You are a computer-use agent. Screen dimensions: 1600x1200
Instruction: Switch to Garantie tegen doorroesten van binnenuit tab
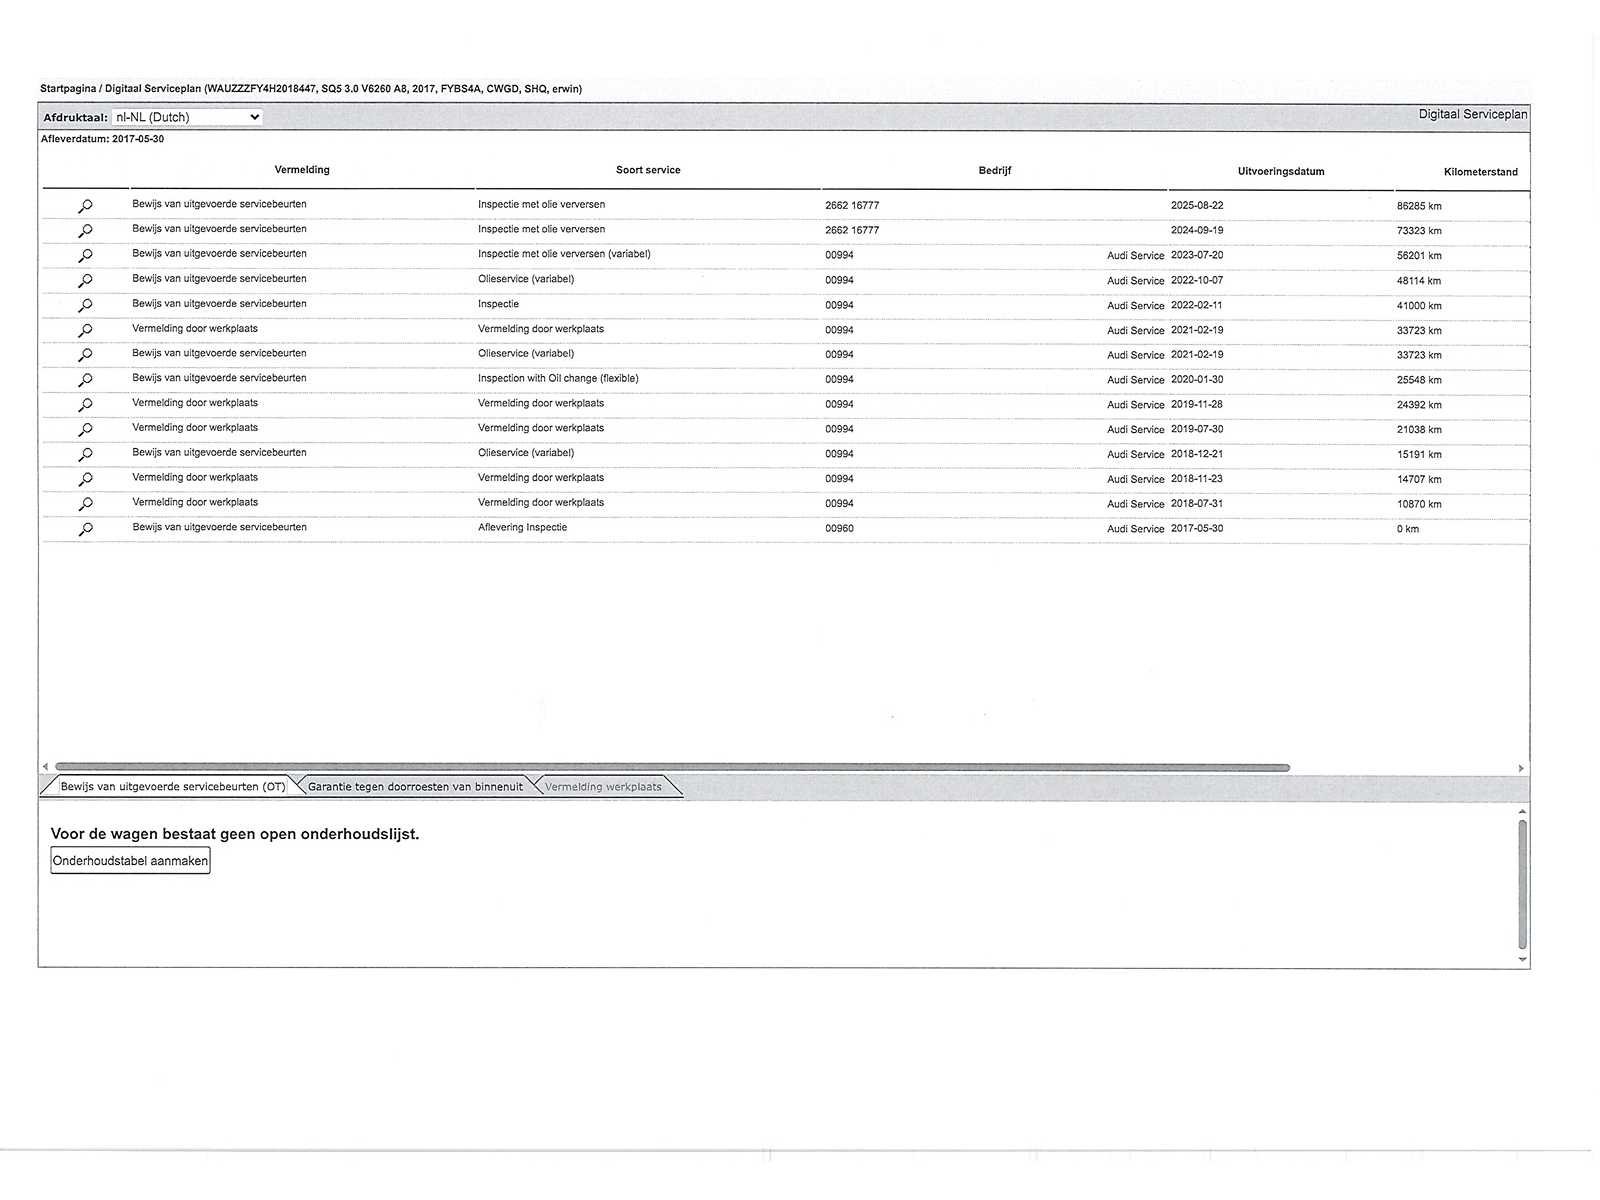pos(415,787)
